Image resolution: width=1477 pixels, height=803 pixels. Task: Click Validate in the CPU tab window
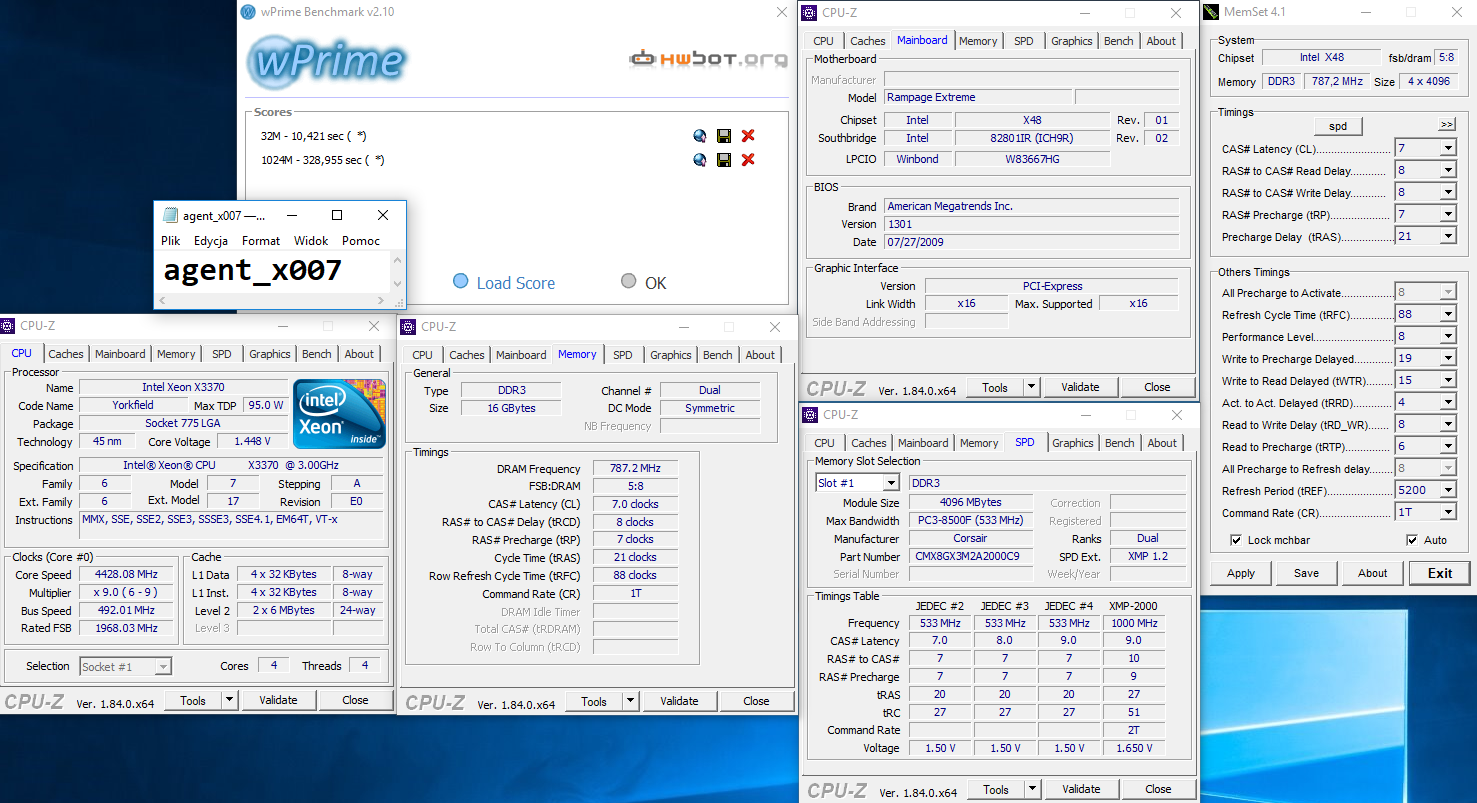tap(278, 700)
